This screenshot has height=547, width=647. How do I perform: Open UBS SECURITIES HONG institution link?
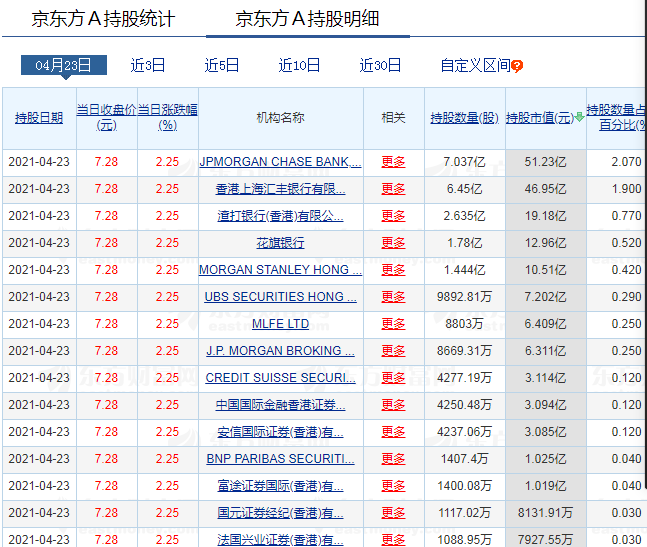click(280, 297)
